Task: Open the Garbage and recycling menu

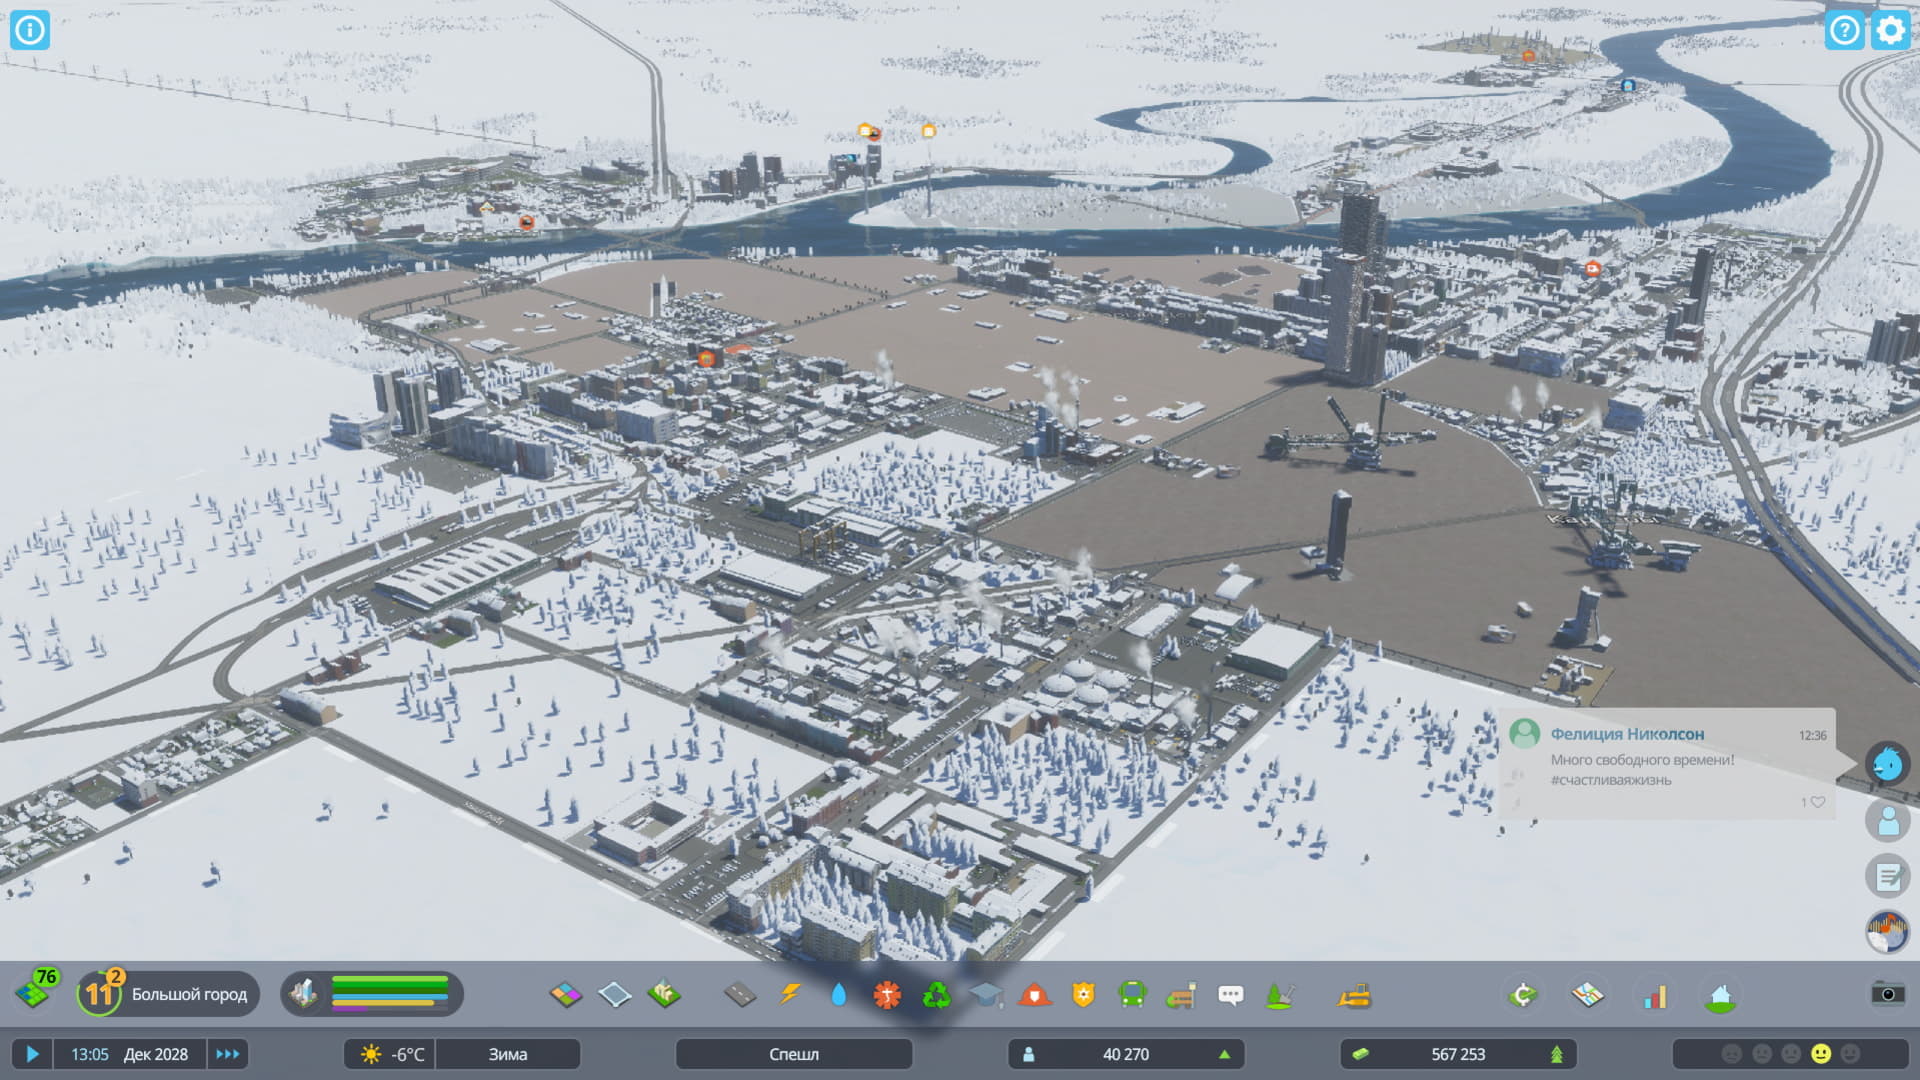Action: click(x=937, y=994)
